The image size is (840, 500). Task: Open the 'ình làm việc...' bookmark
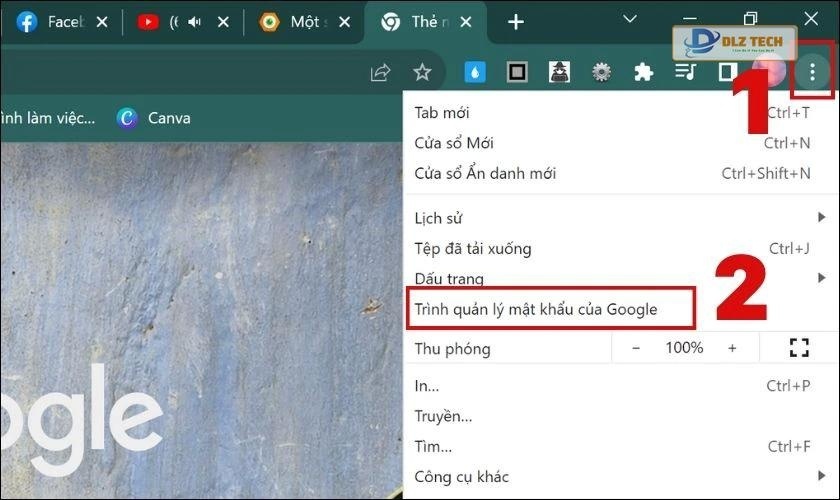pyautogui.click(x=48, y=118)
